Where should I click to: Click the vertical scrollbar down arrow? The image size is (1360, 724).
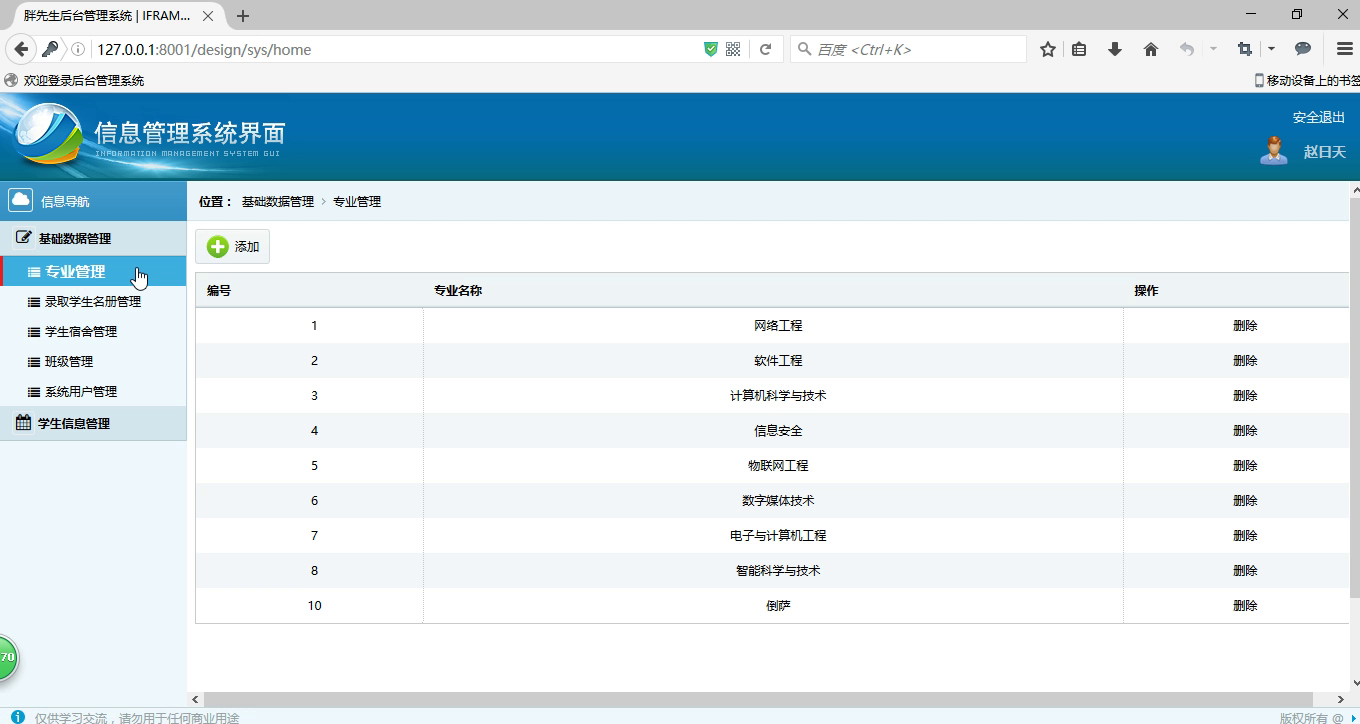(1355, 683)
